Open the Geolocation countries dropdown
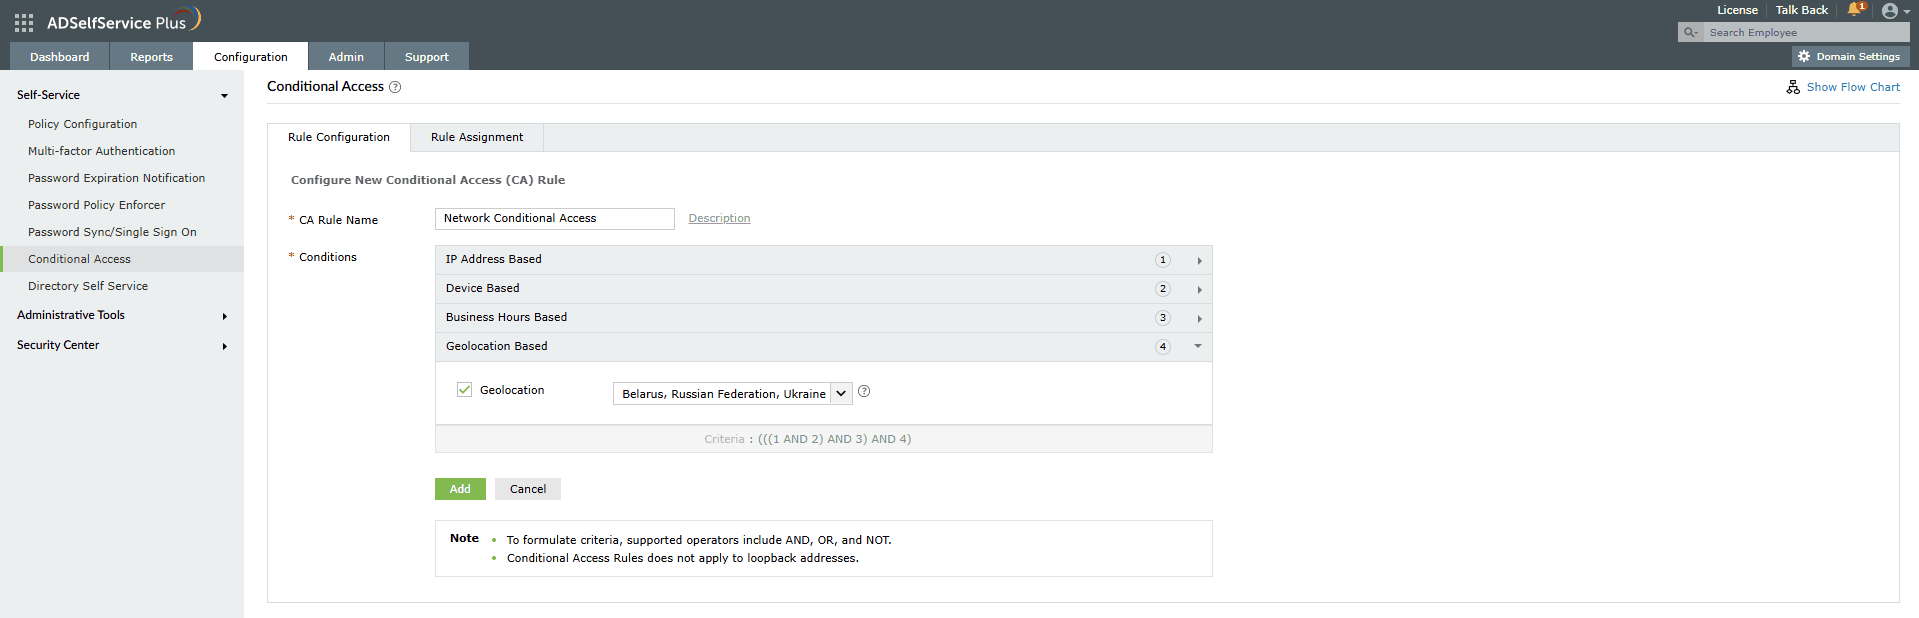 841,394
